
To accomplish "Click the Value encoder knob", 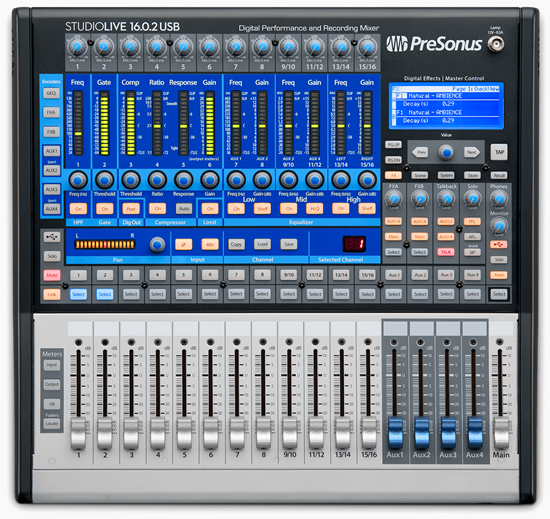I will coord(446,153).
